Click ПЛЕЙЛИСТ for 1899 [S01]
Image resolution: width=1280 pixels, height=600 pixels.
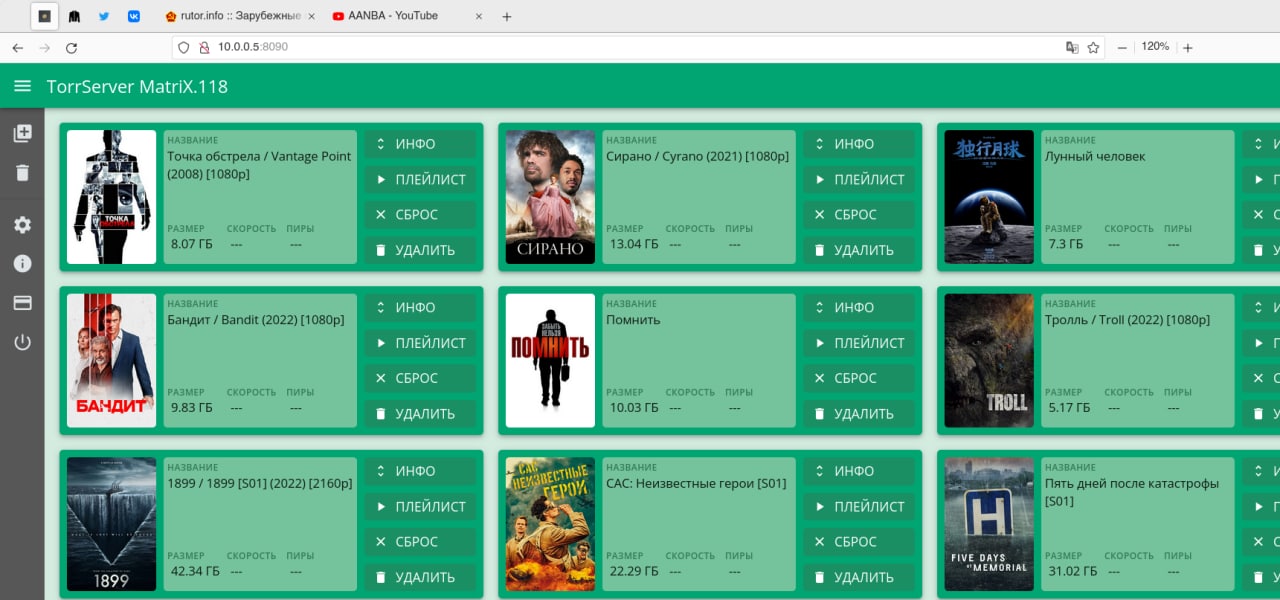click(x=419, y=506)
